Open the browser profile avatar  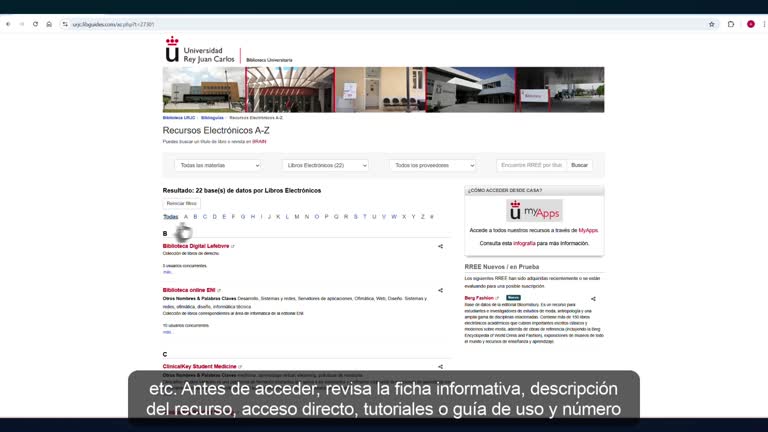[750, 24]
